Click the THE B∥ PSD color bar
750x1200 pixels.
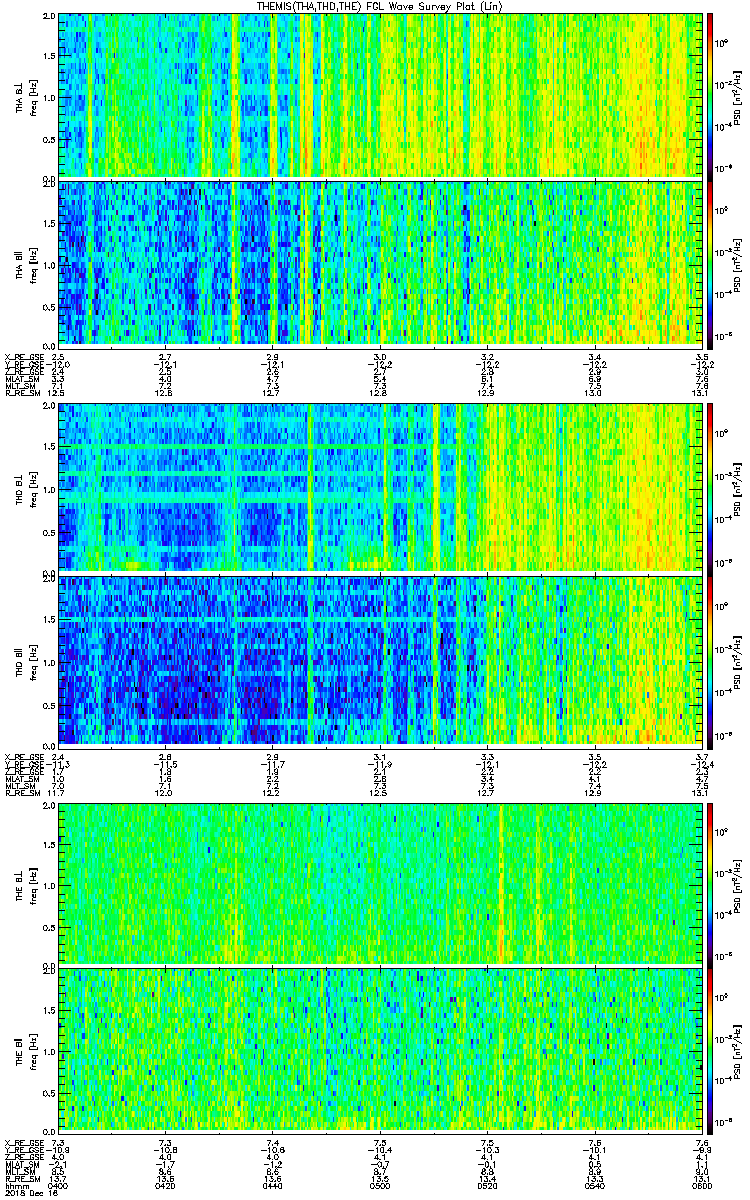710,1052
